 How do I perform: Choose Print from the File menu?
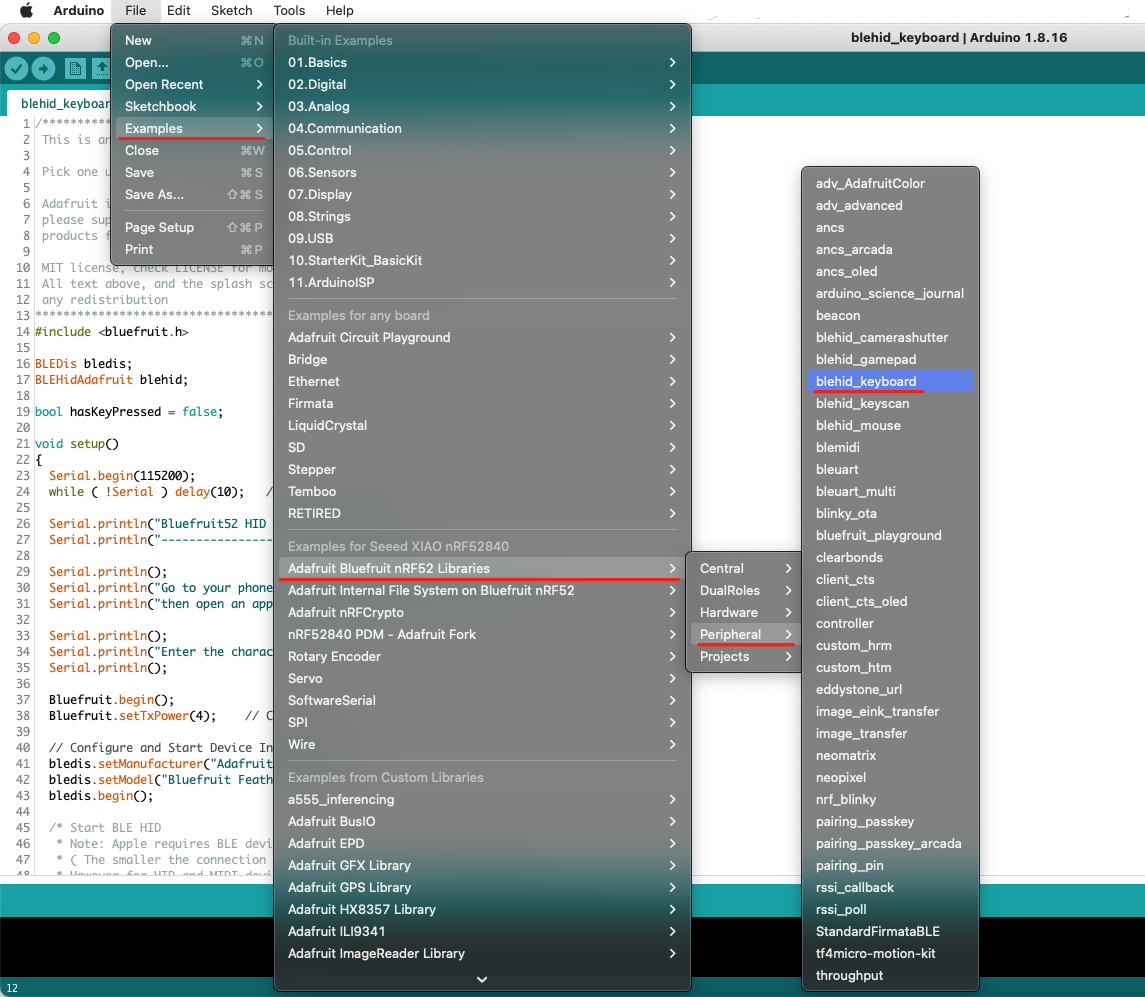click(192, 249)
